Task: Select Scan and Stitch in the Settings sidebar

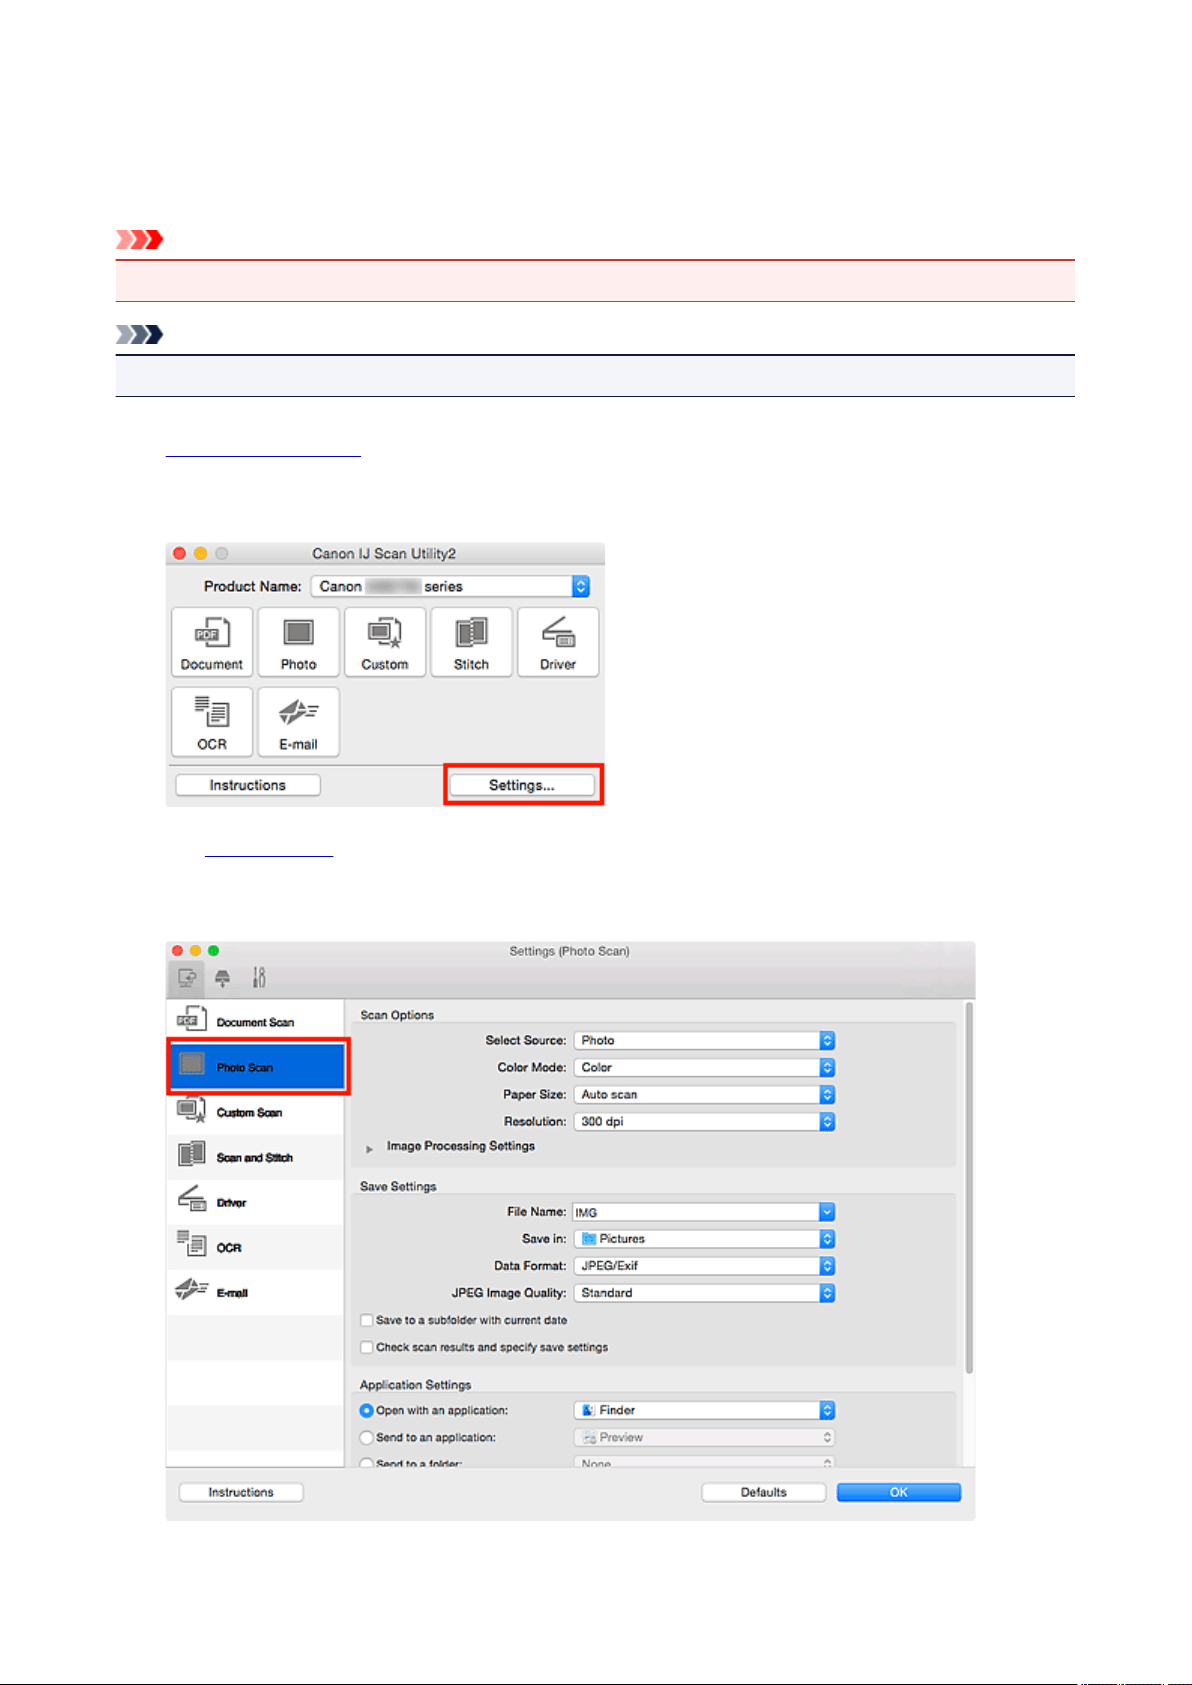Action: tap(256, 1156)
